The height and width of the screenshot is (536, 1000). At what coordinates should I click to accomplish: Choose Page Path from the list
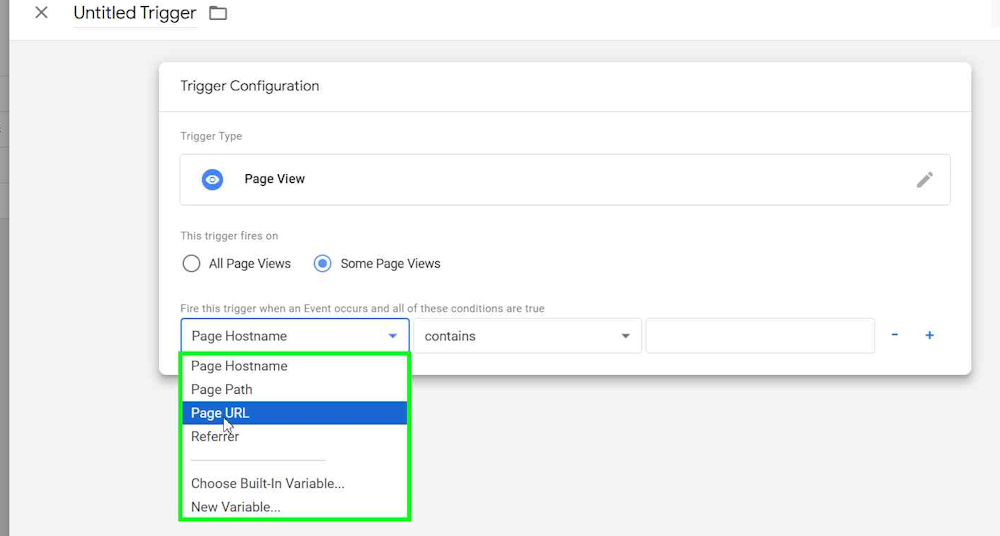point(222,390)
